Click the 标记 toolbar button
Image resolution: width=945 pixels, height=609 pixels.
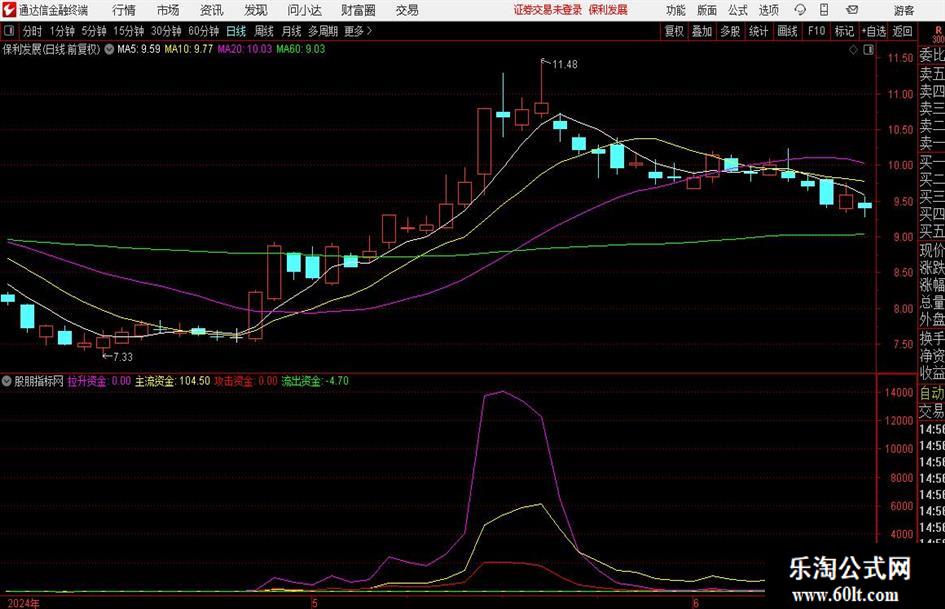844,31
